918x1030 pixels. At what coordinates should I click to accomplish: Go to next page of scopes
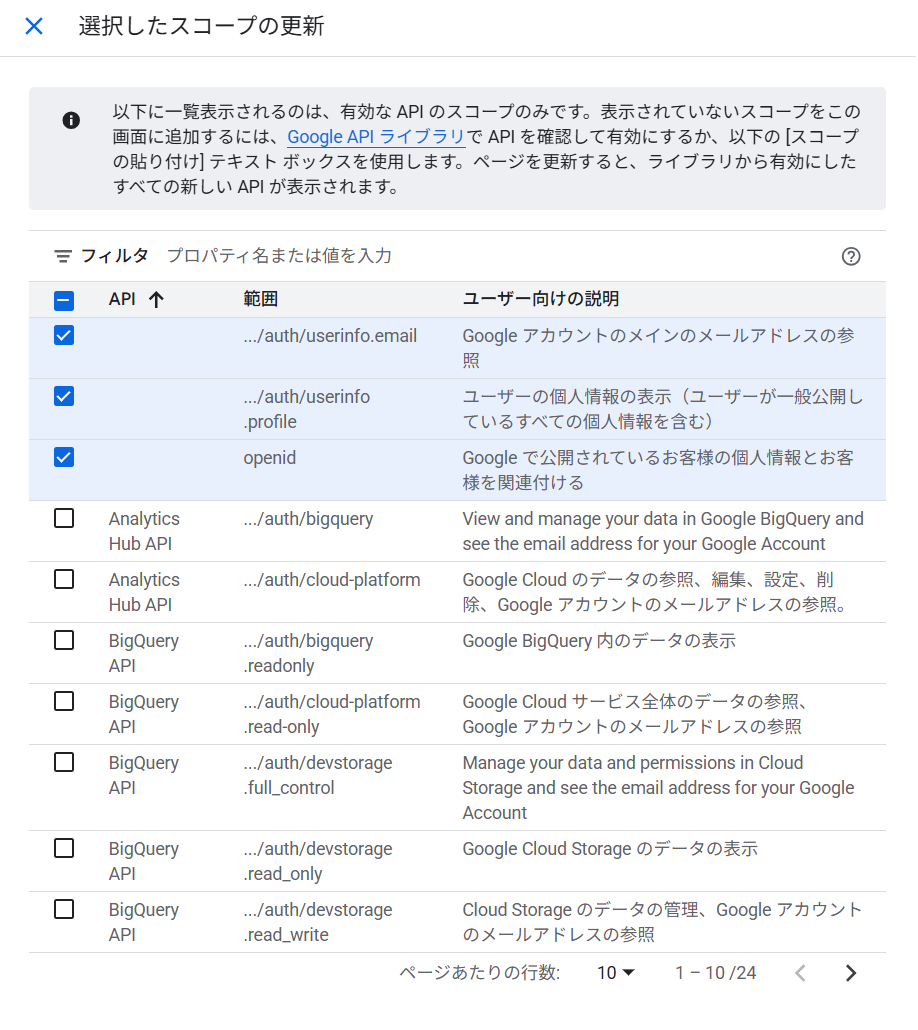tap(851, 973)
